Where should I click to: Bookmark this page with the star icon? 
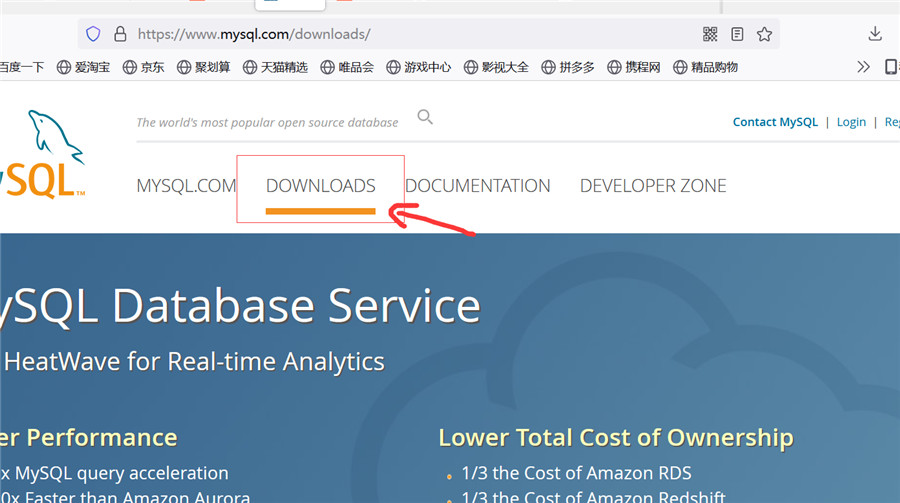(764, 34)
